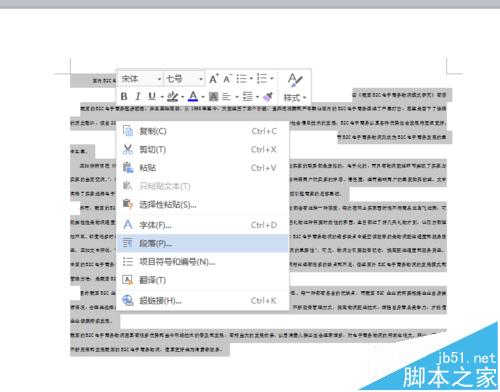500x392 pixels.
Task: Open the 宋体 font name dropdown
Action: click(141, 79)
